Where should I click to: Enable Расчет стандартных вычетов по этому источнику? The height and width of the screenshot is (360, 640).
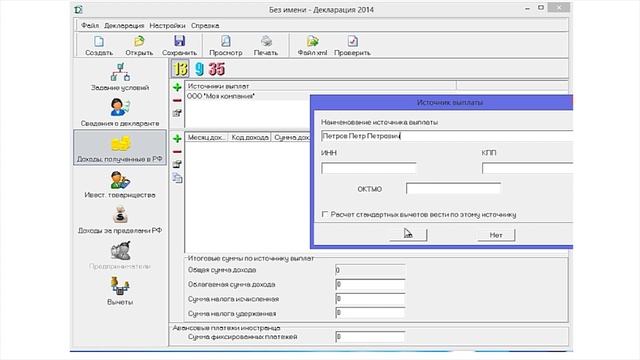(325, 214)
